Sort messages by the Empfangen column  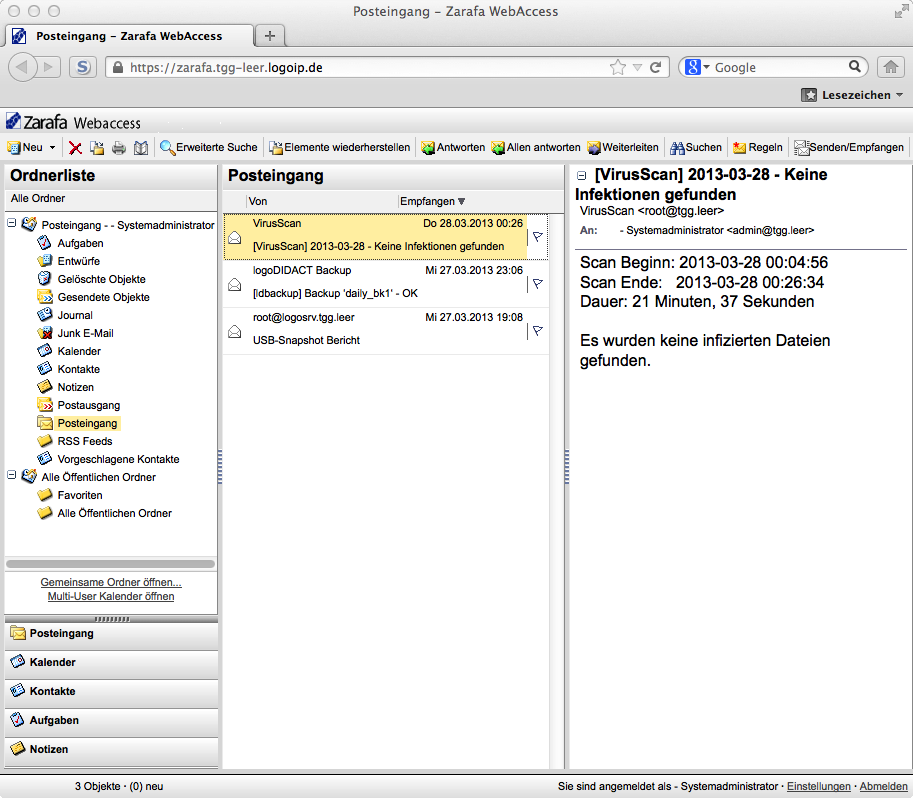click(x=432, y=202)
